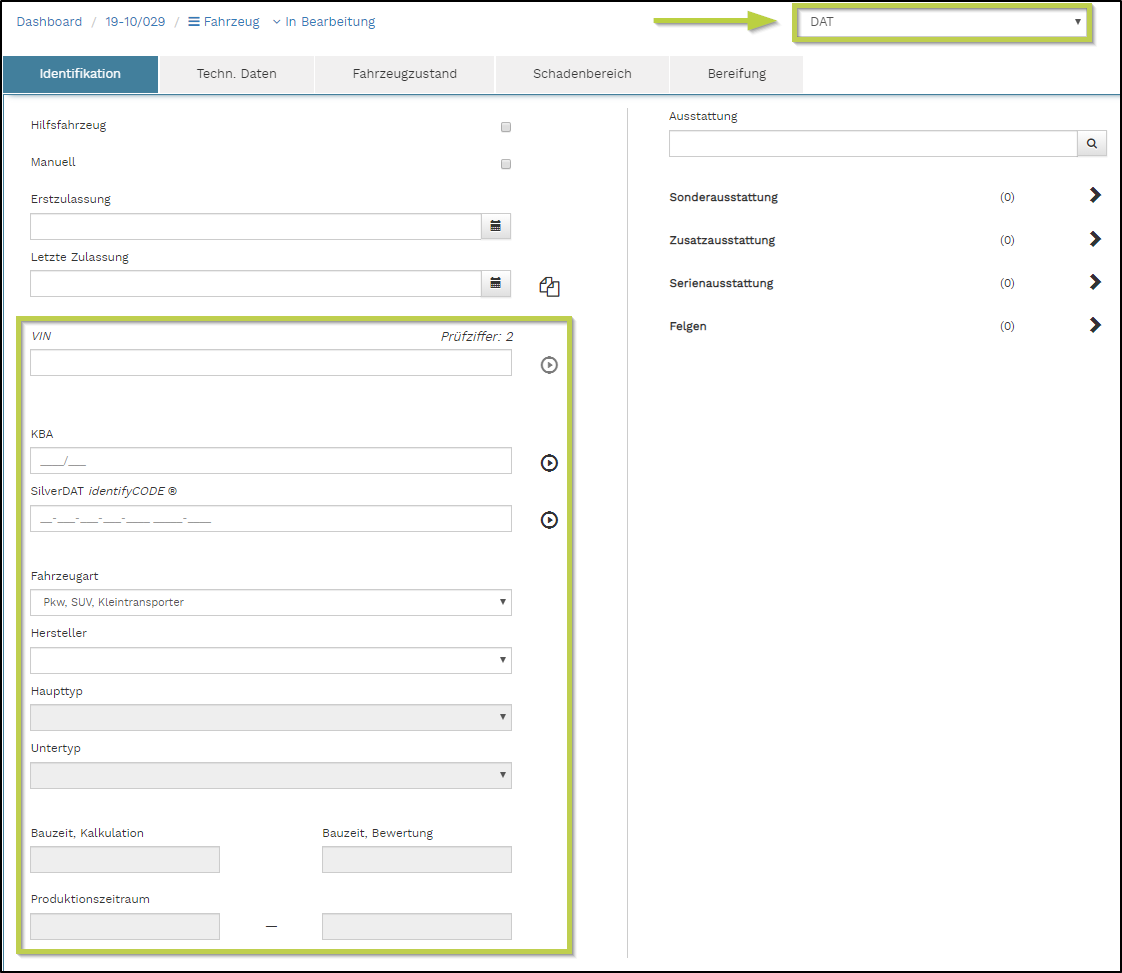Open the Letzte Zulassung calendar picker

pyautogui.click(x=496, y=284)
